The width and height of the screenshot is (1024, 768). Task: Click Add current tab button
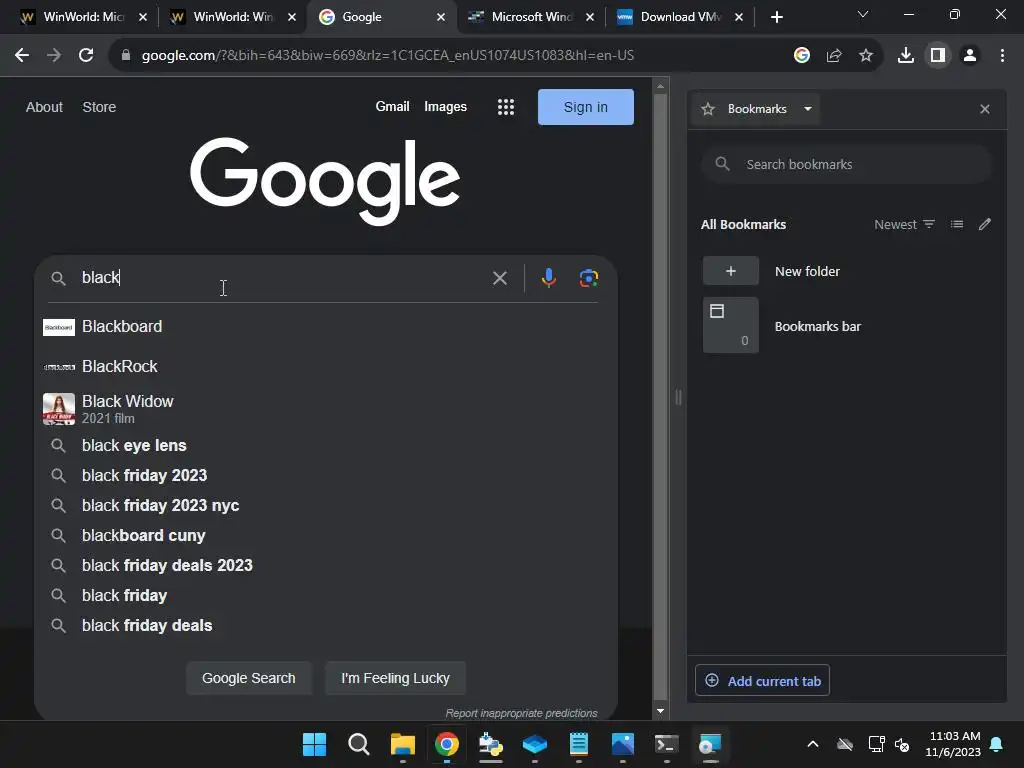[x=762, y=680]
